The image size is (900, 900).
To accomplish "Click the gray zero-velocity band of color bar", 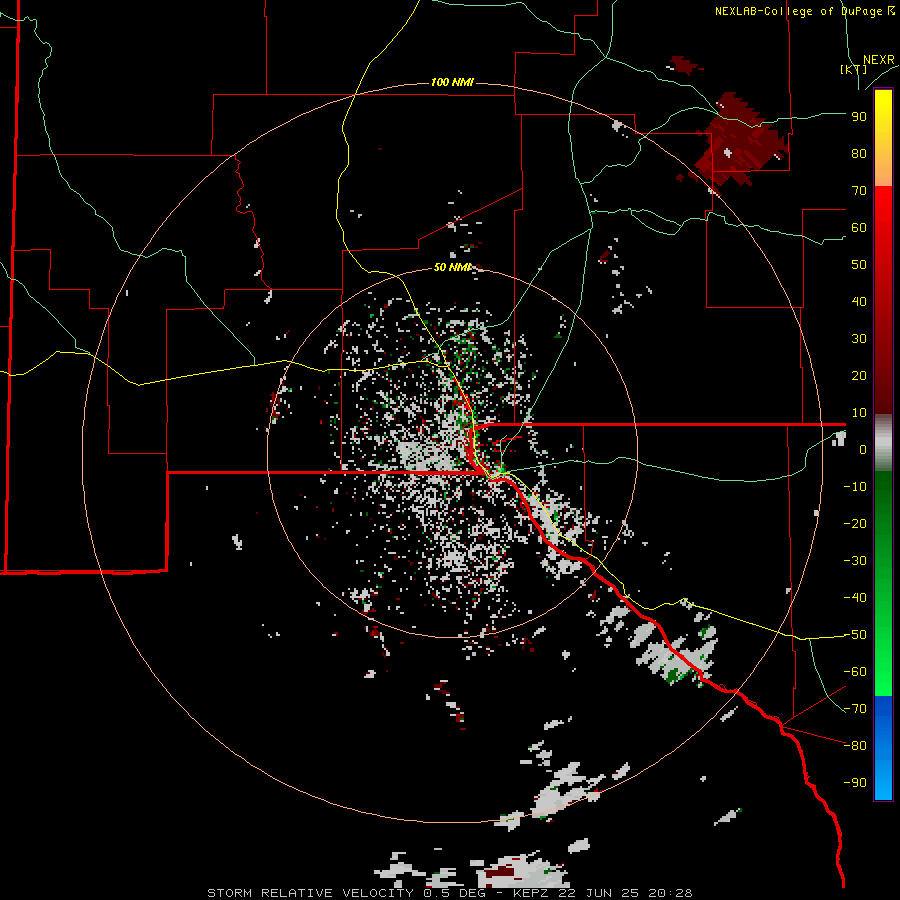I will click(x=883, y=443).
